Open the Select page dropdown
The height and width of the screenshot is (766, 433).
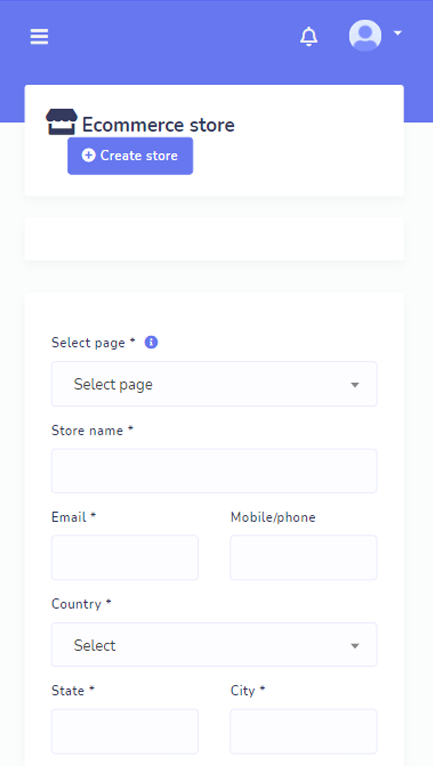(214, 384)
